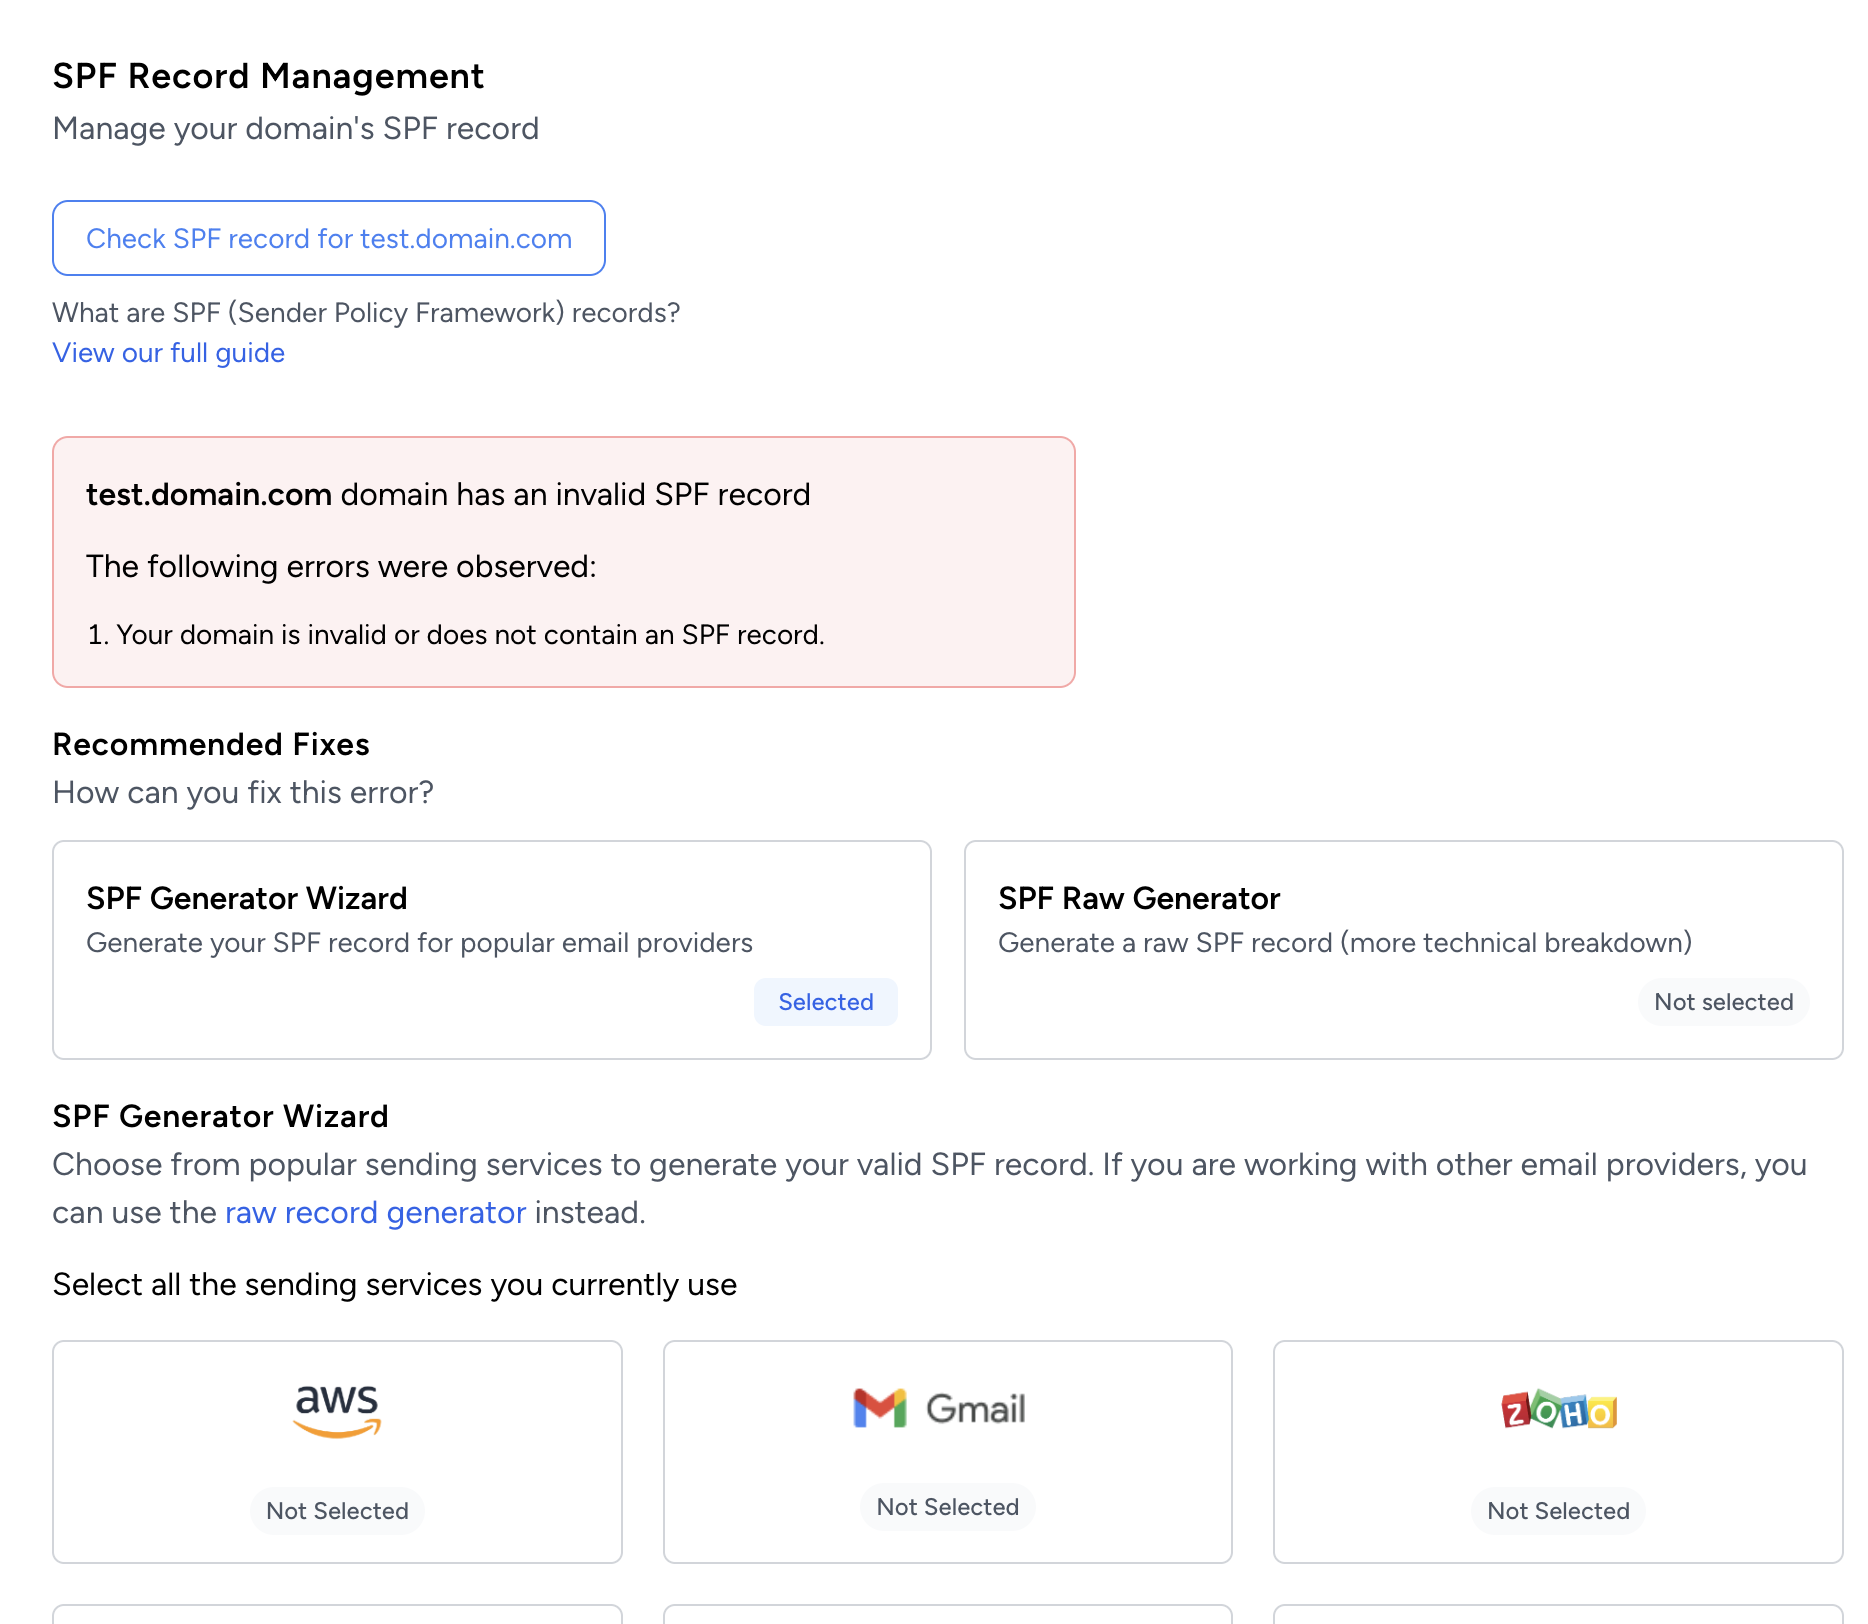Click the Recommended Fixes heading

pos(211,744)
